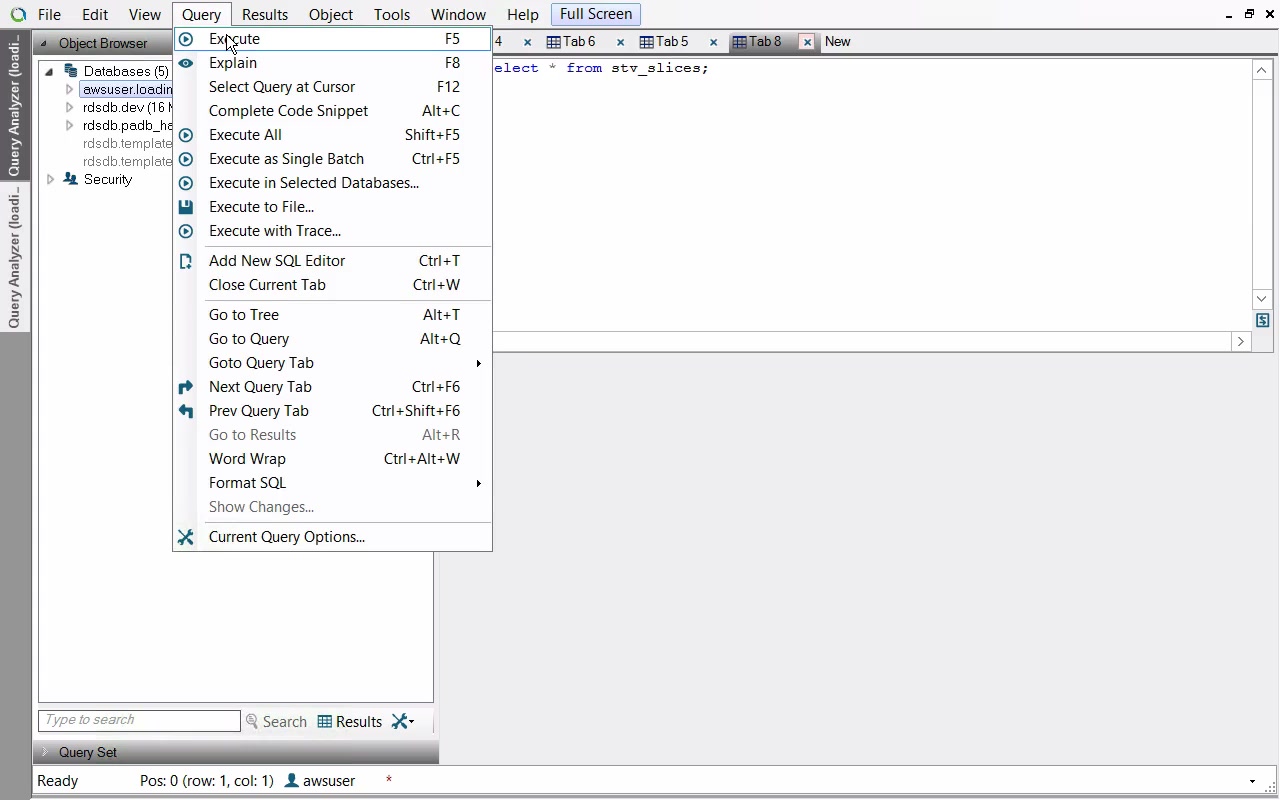This screenshot has height=800, width=1280.
Task: Expand the Security tree node
Action: (x=50, y=180)
